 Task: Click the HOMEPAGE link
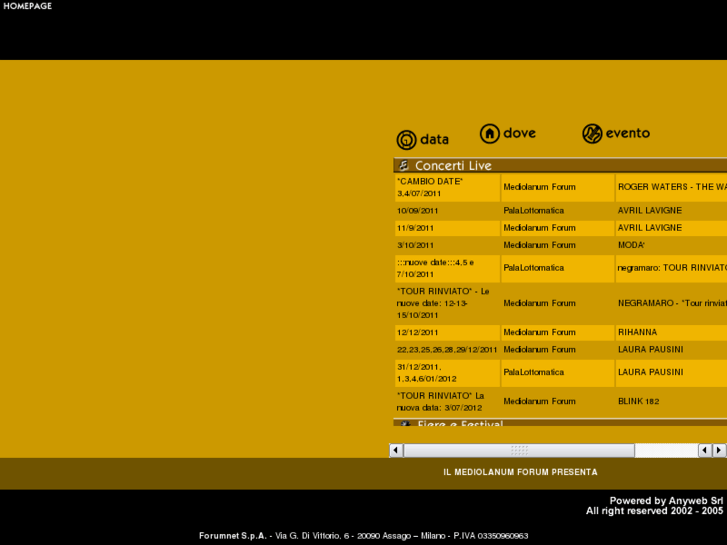27,6
